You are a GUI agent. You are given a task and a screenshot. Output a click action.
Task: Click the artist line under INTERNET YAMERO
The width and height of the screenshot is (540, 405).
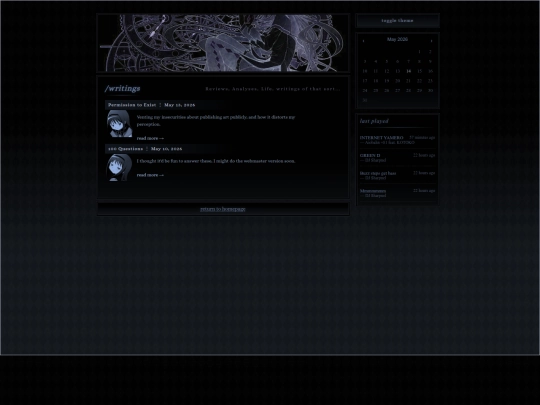coord(387,142)
